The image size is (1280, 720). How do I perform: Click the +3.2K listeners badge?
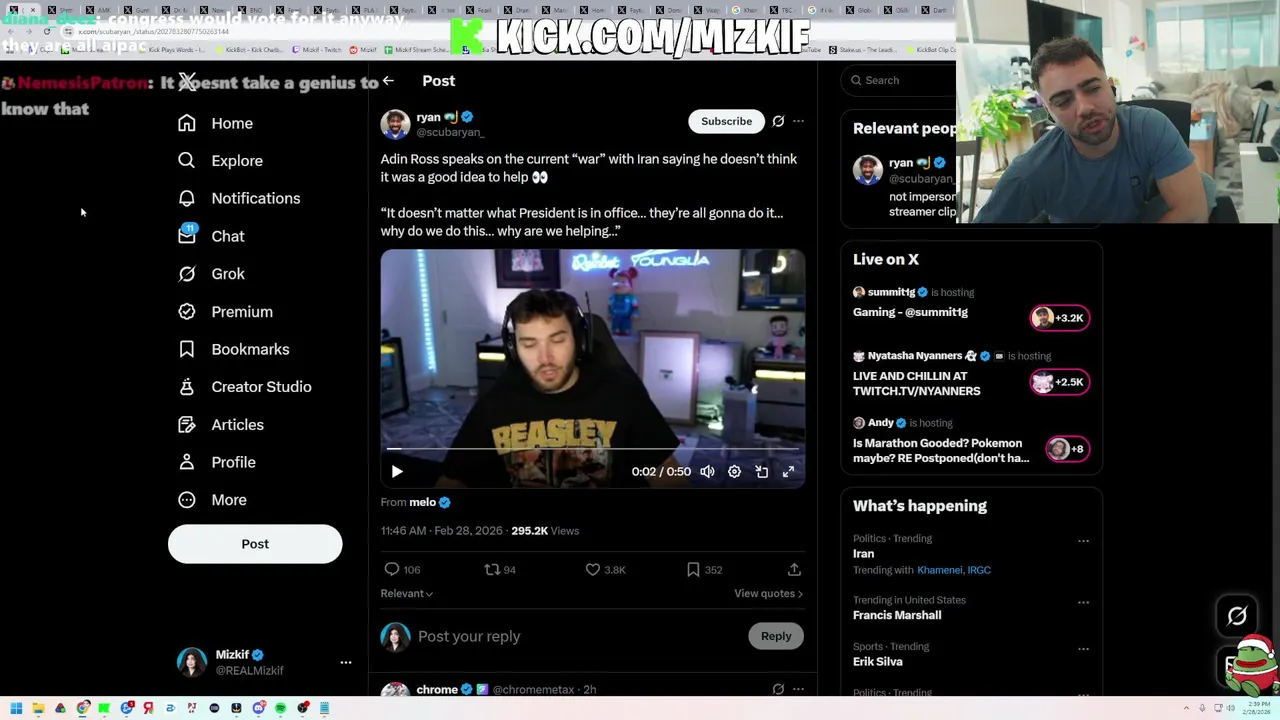coord(1060,318)
